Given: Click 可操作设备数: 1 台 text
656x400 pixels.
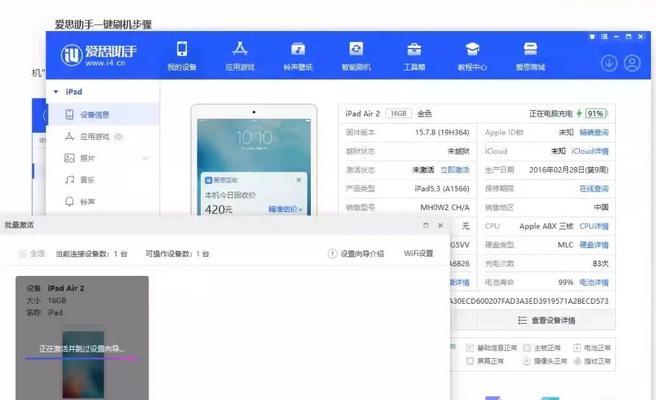Looking at the screenshot, I should click(177, 254).
